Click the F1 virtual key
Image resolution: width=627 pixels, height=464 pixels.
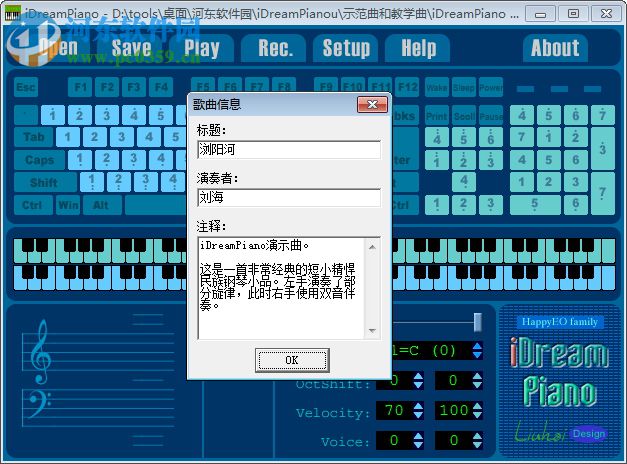(x=80, y=87)
